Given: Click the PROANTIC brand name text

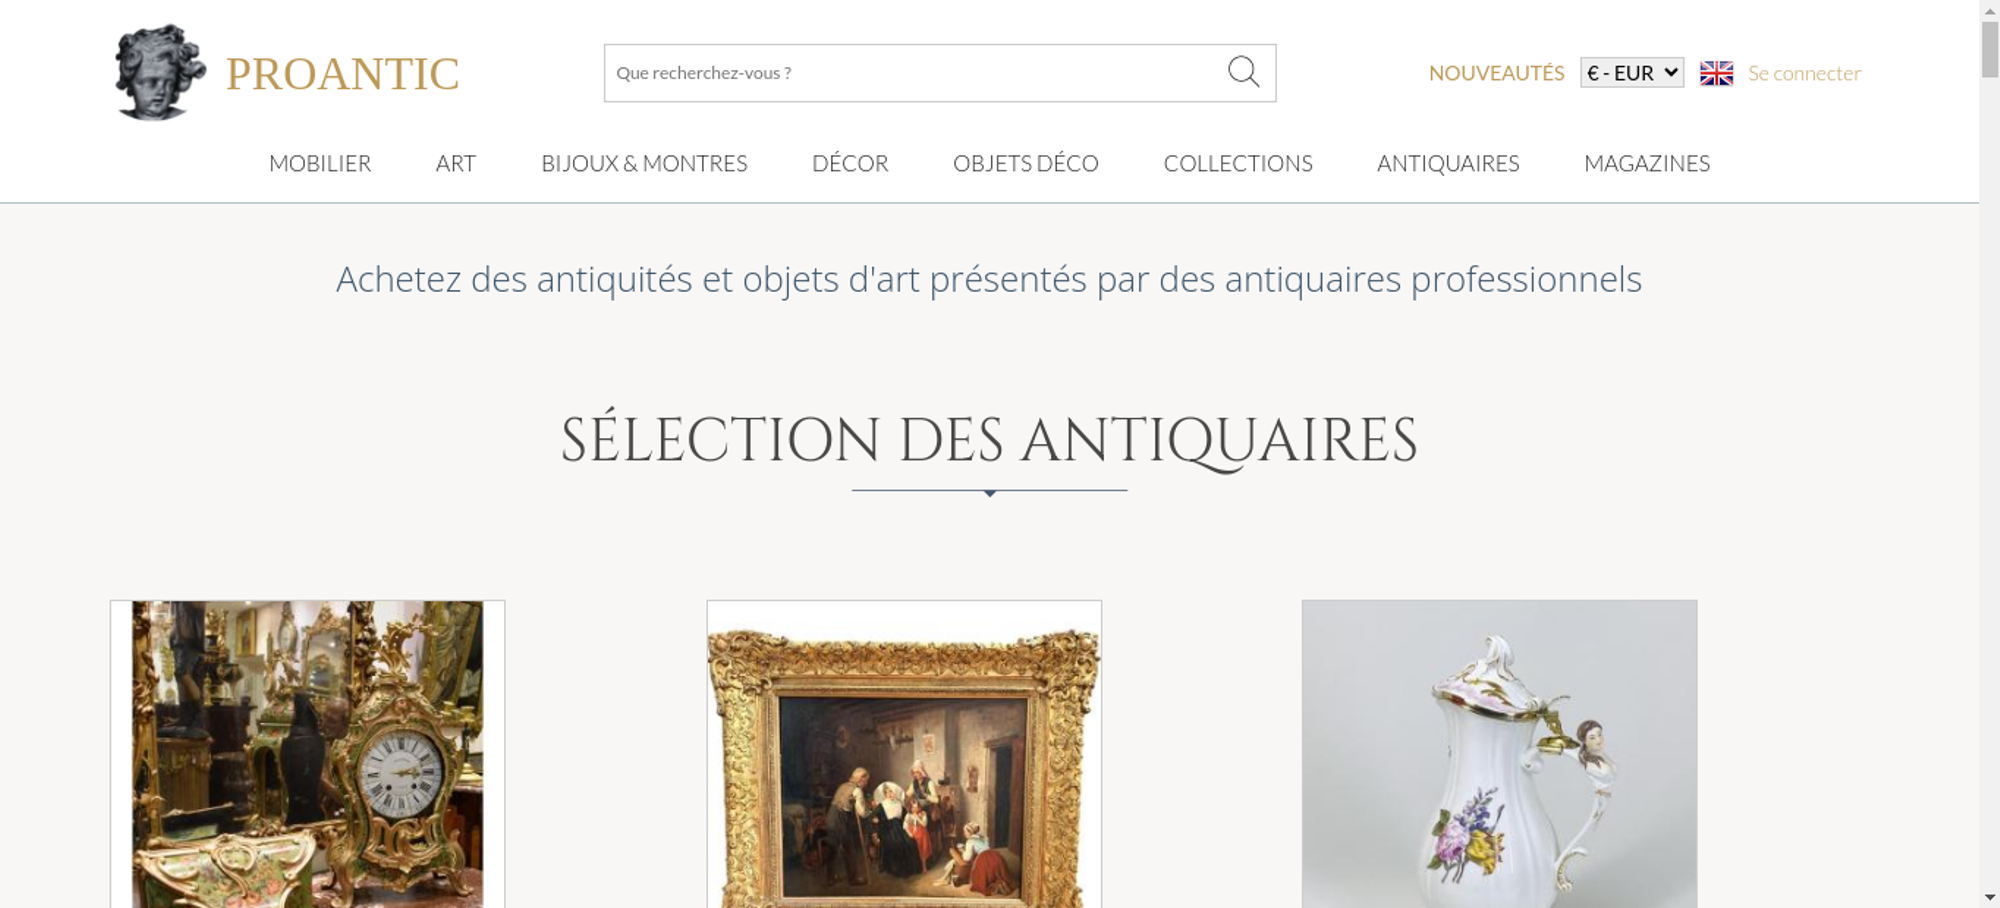Looking at the screenshot, I should (x=342, y=74).
